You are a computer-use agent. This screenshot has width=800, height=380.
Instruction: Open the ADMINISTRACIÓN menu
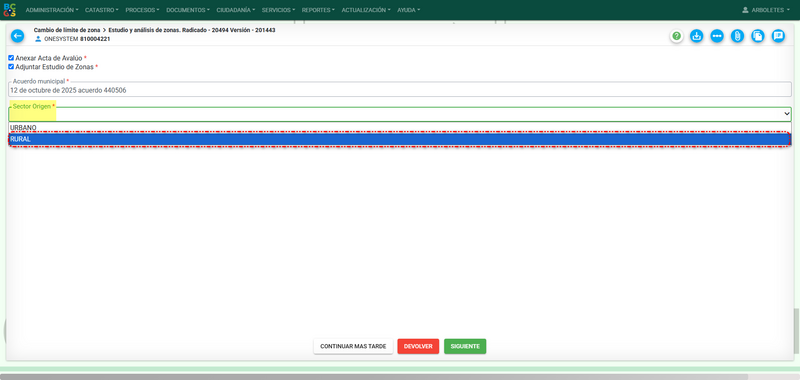click(52, 10)
